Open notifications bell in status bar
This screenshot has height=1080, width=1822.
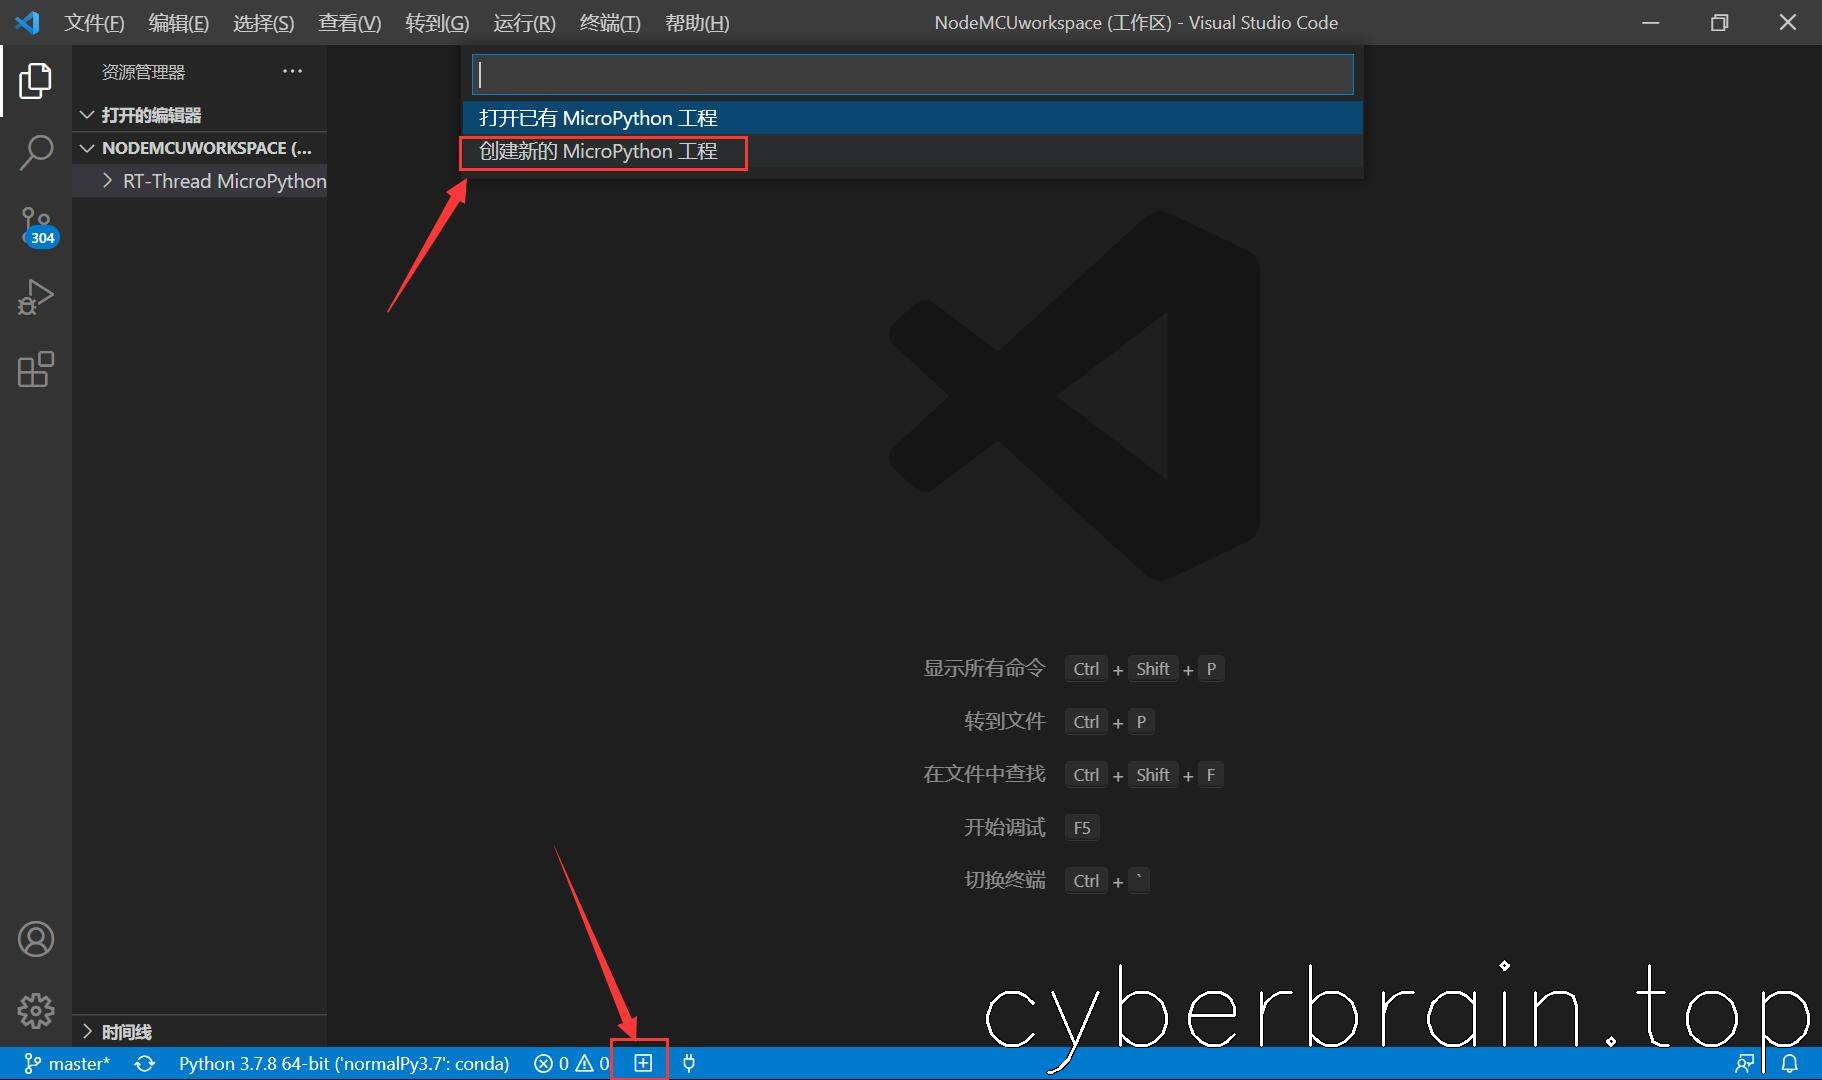[x=1790, y=1063]
